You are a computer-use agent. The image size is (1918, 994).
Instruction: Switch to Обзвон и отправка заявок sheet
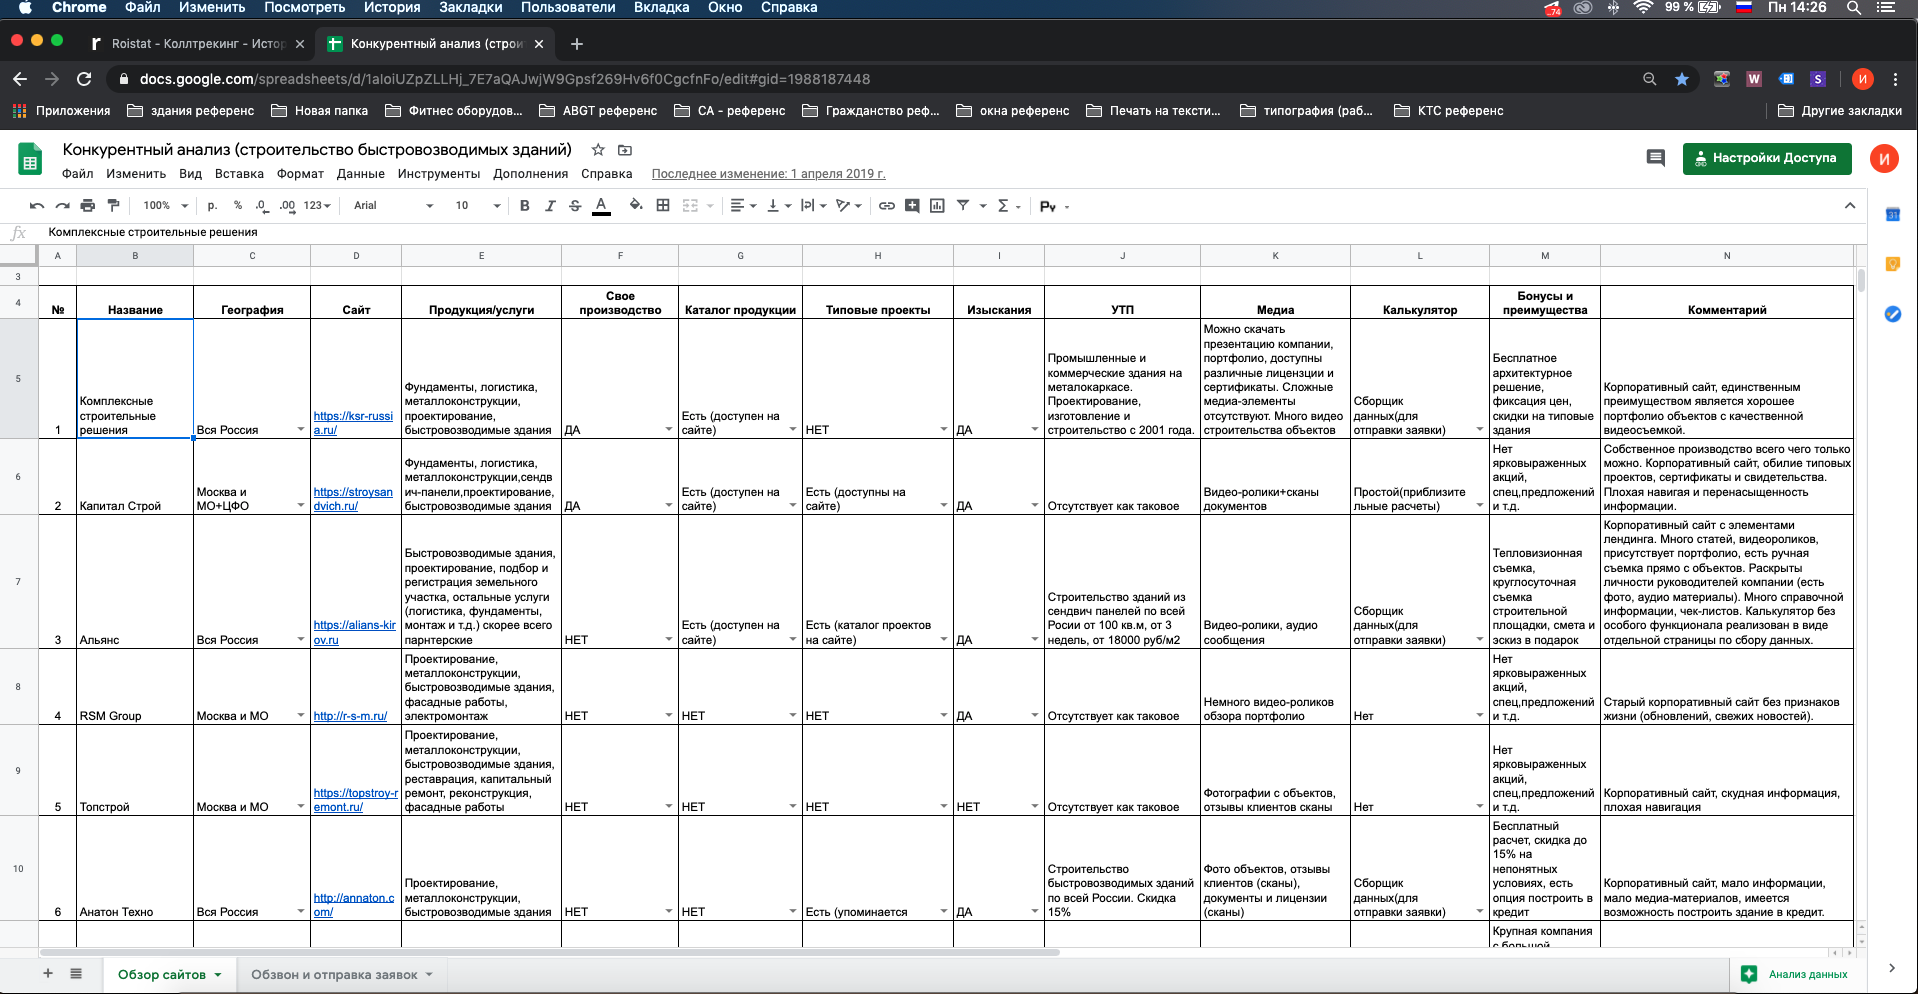point(341,975)
